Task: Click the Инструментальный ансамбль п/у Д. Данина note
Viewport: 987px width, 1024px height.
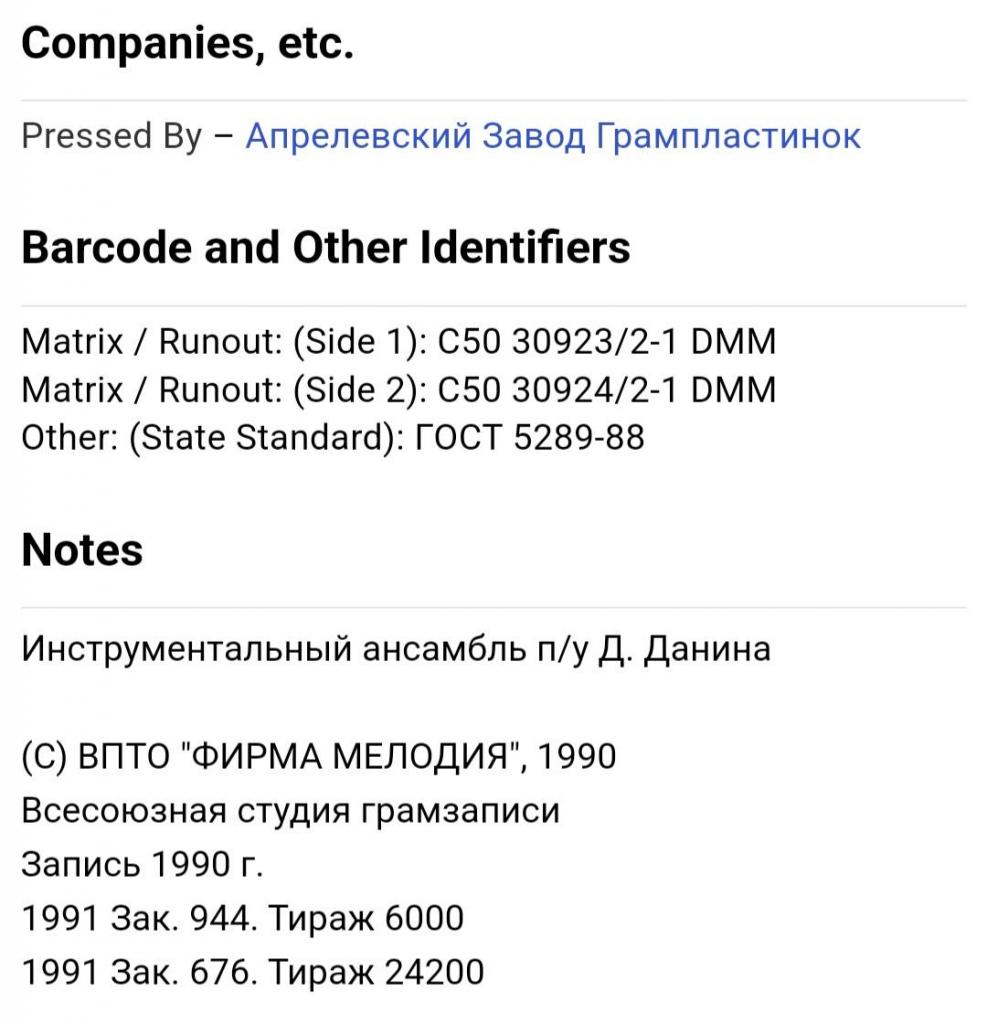Action: click(x=396, y=650)
